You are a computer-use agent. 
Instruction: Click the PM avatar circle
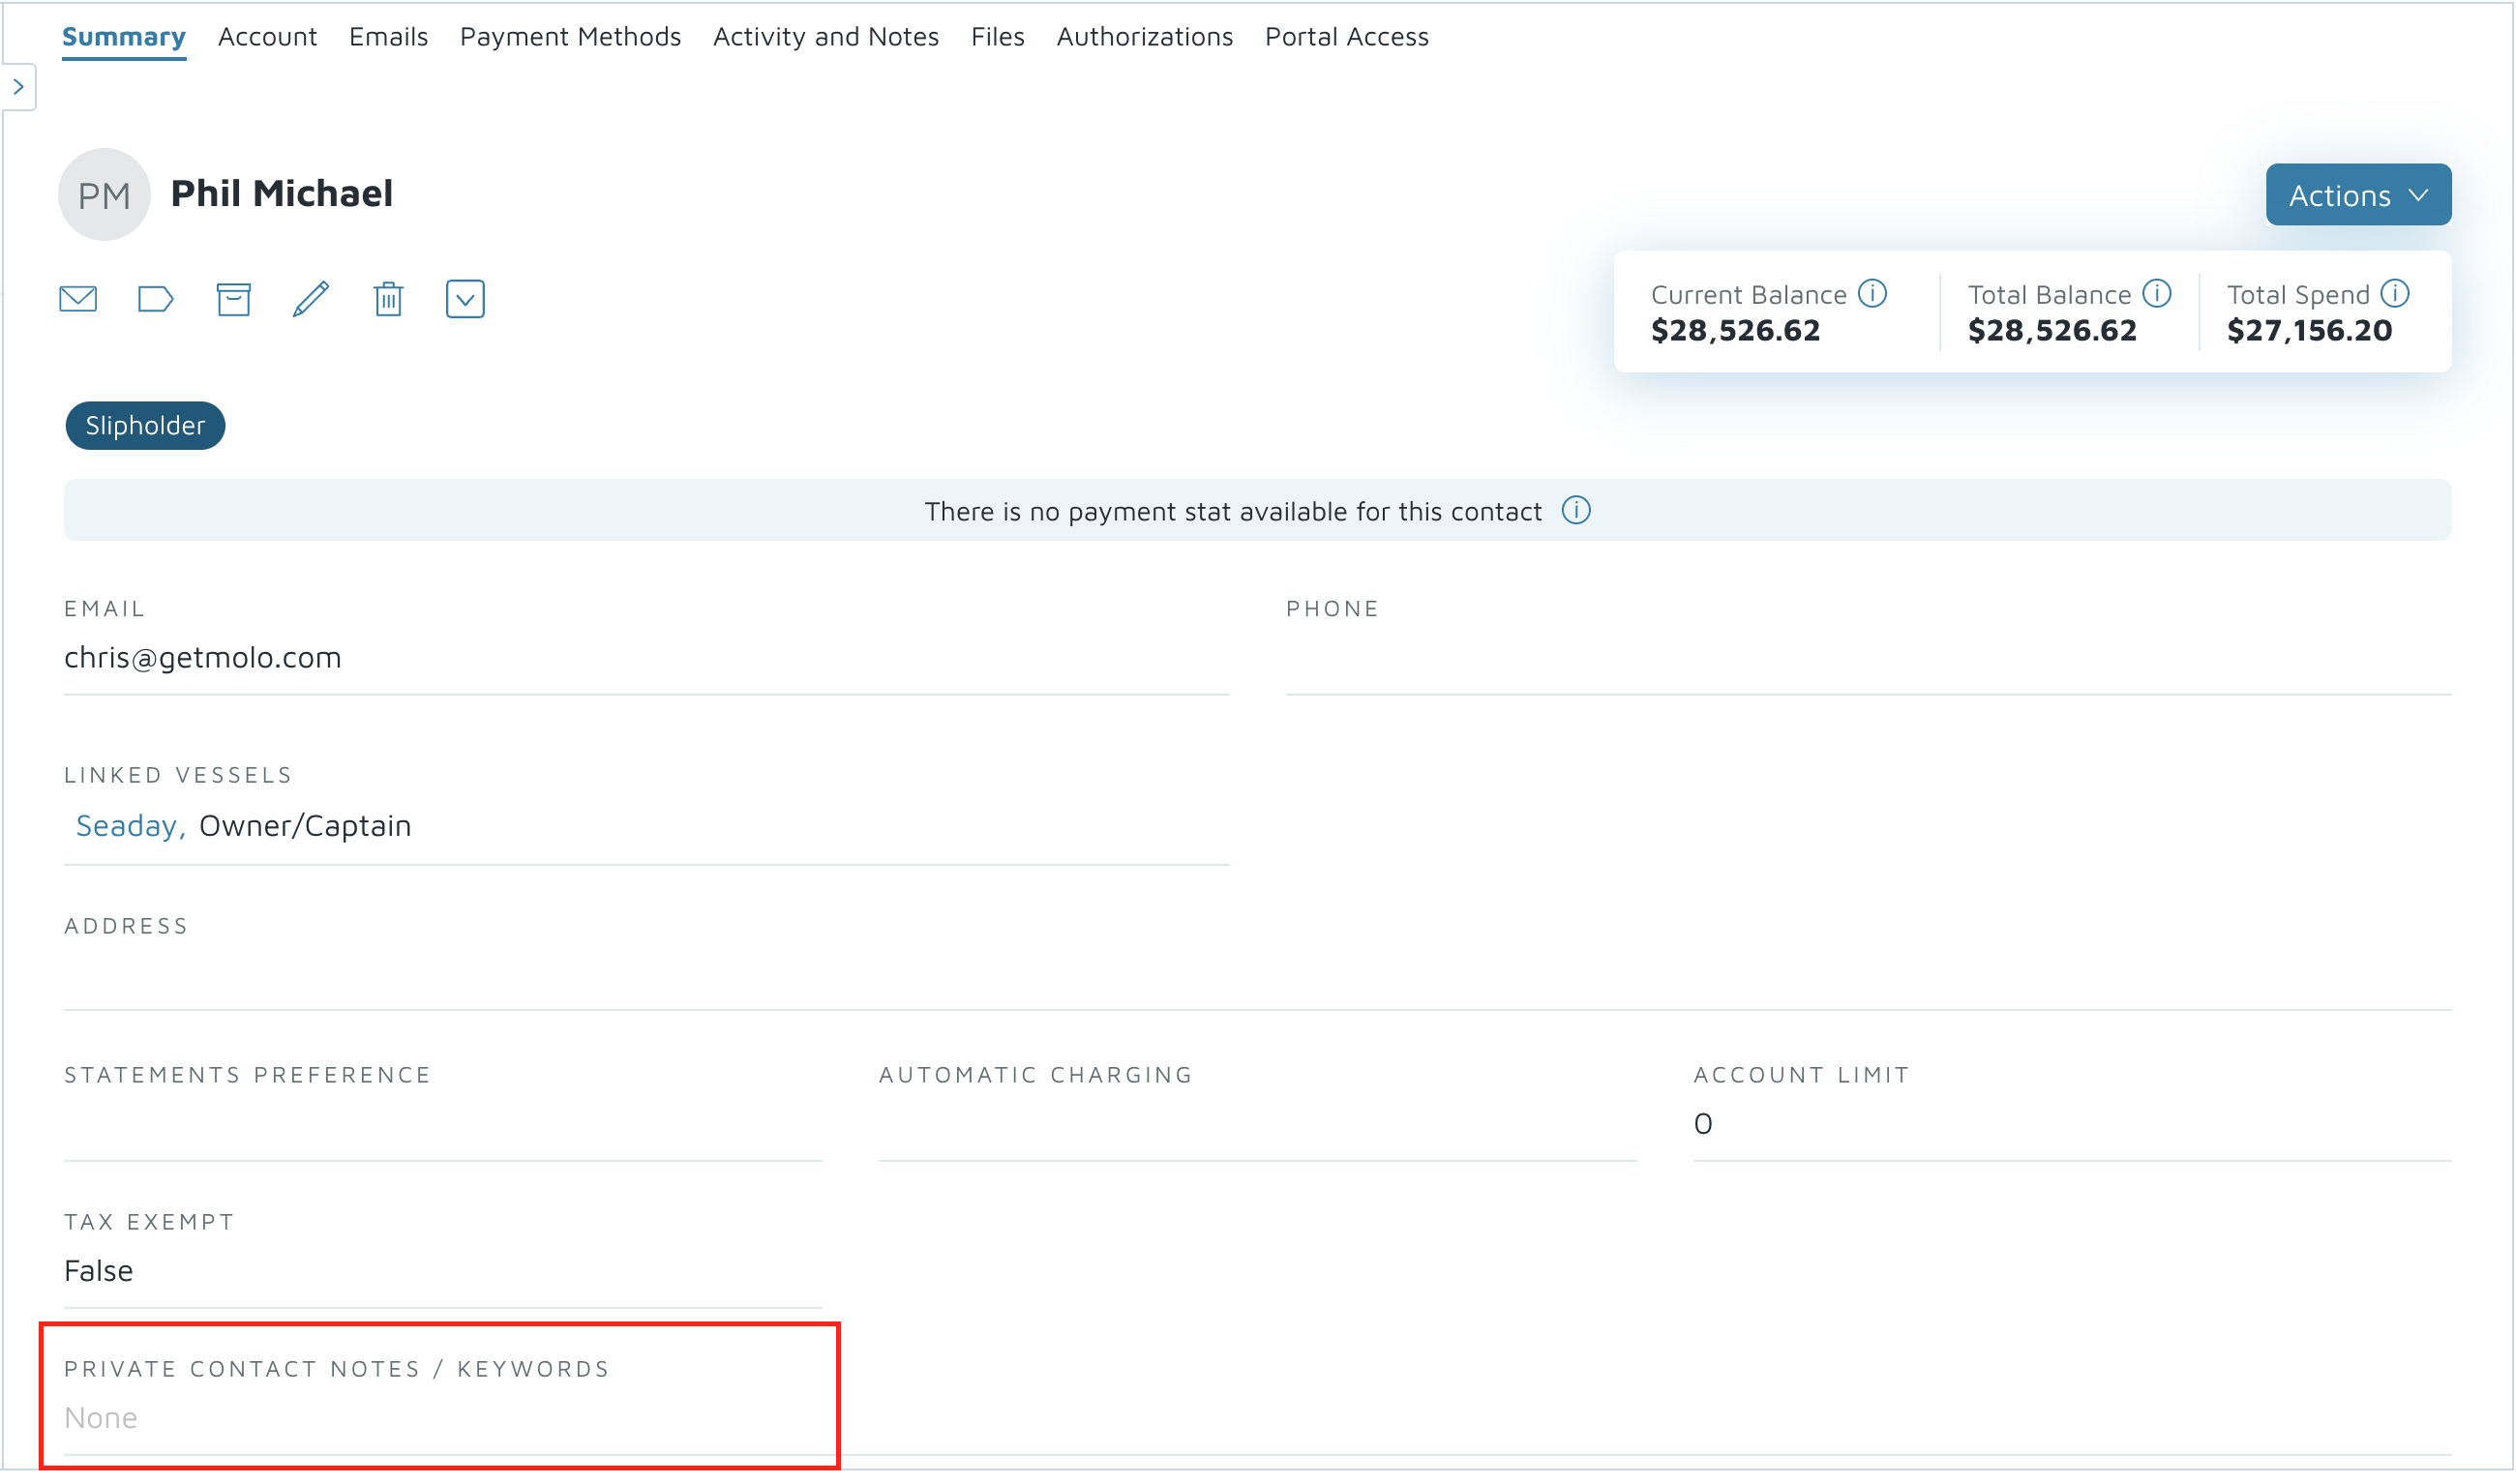pos(104,195)
